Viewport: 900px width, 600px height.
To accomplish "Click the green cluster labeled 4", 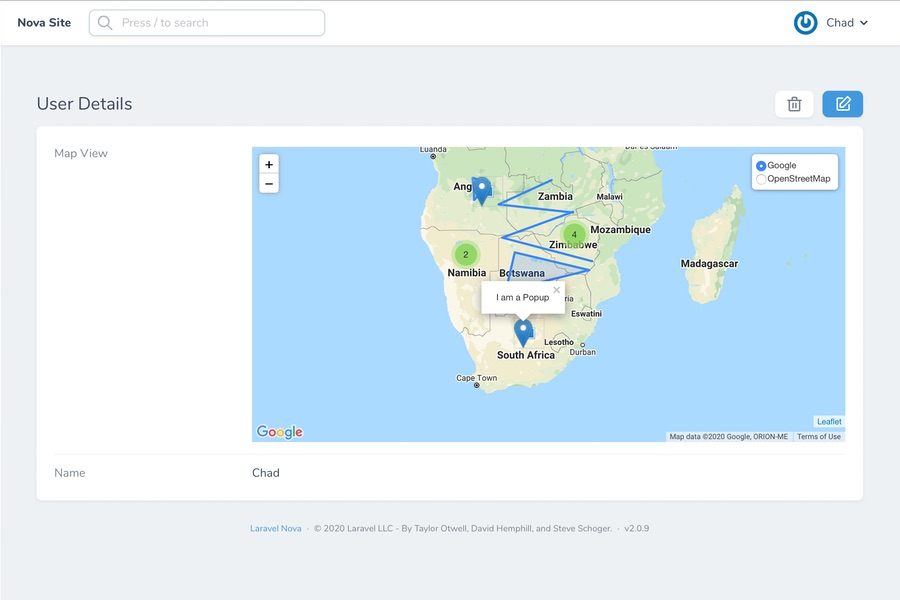I will 574,234.
